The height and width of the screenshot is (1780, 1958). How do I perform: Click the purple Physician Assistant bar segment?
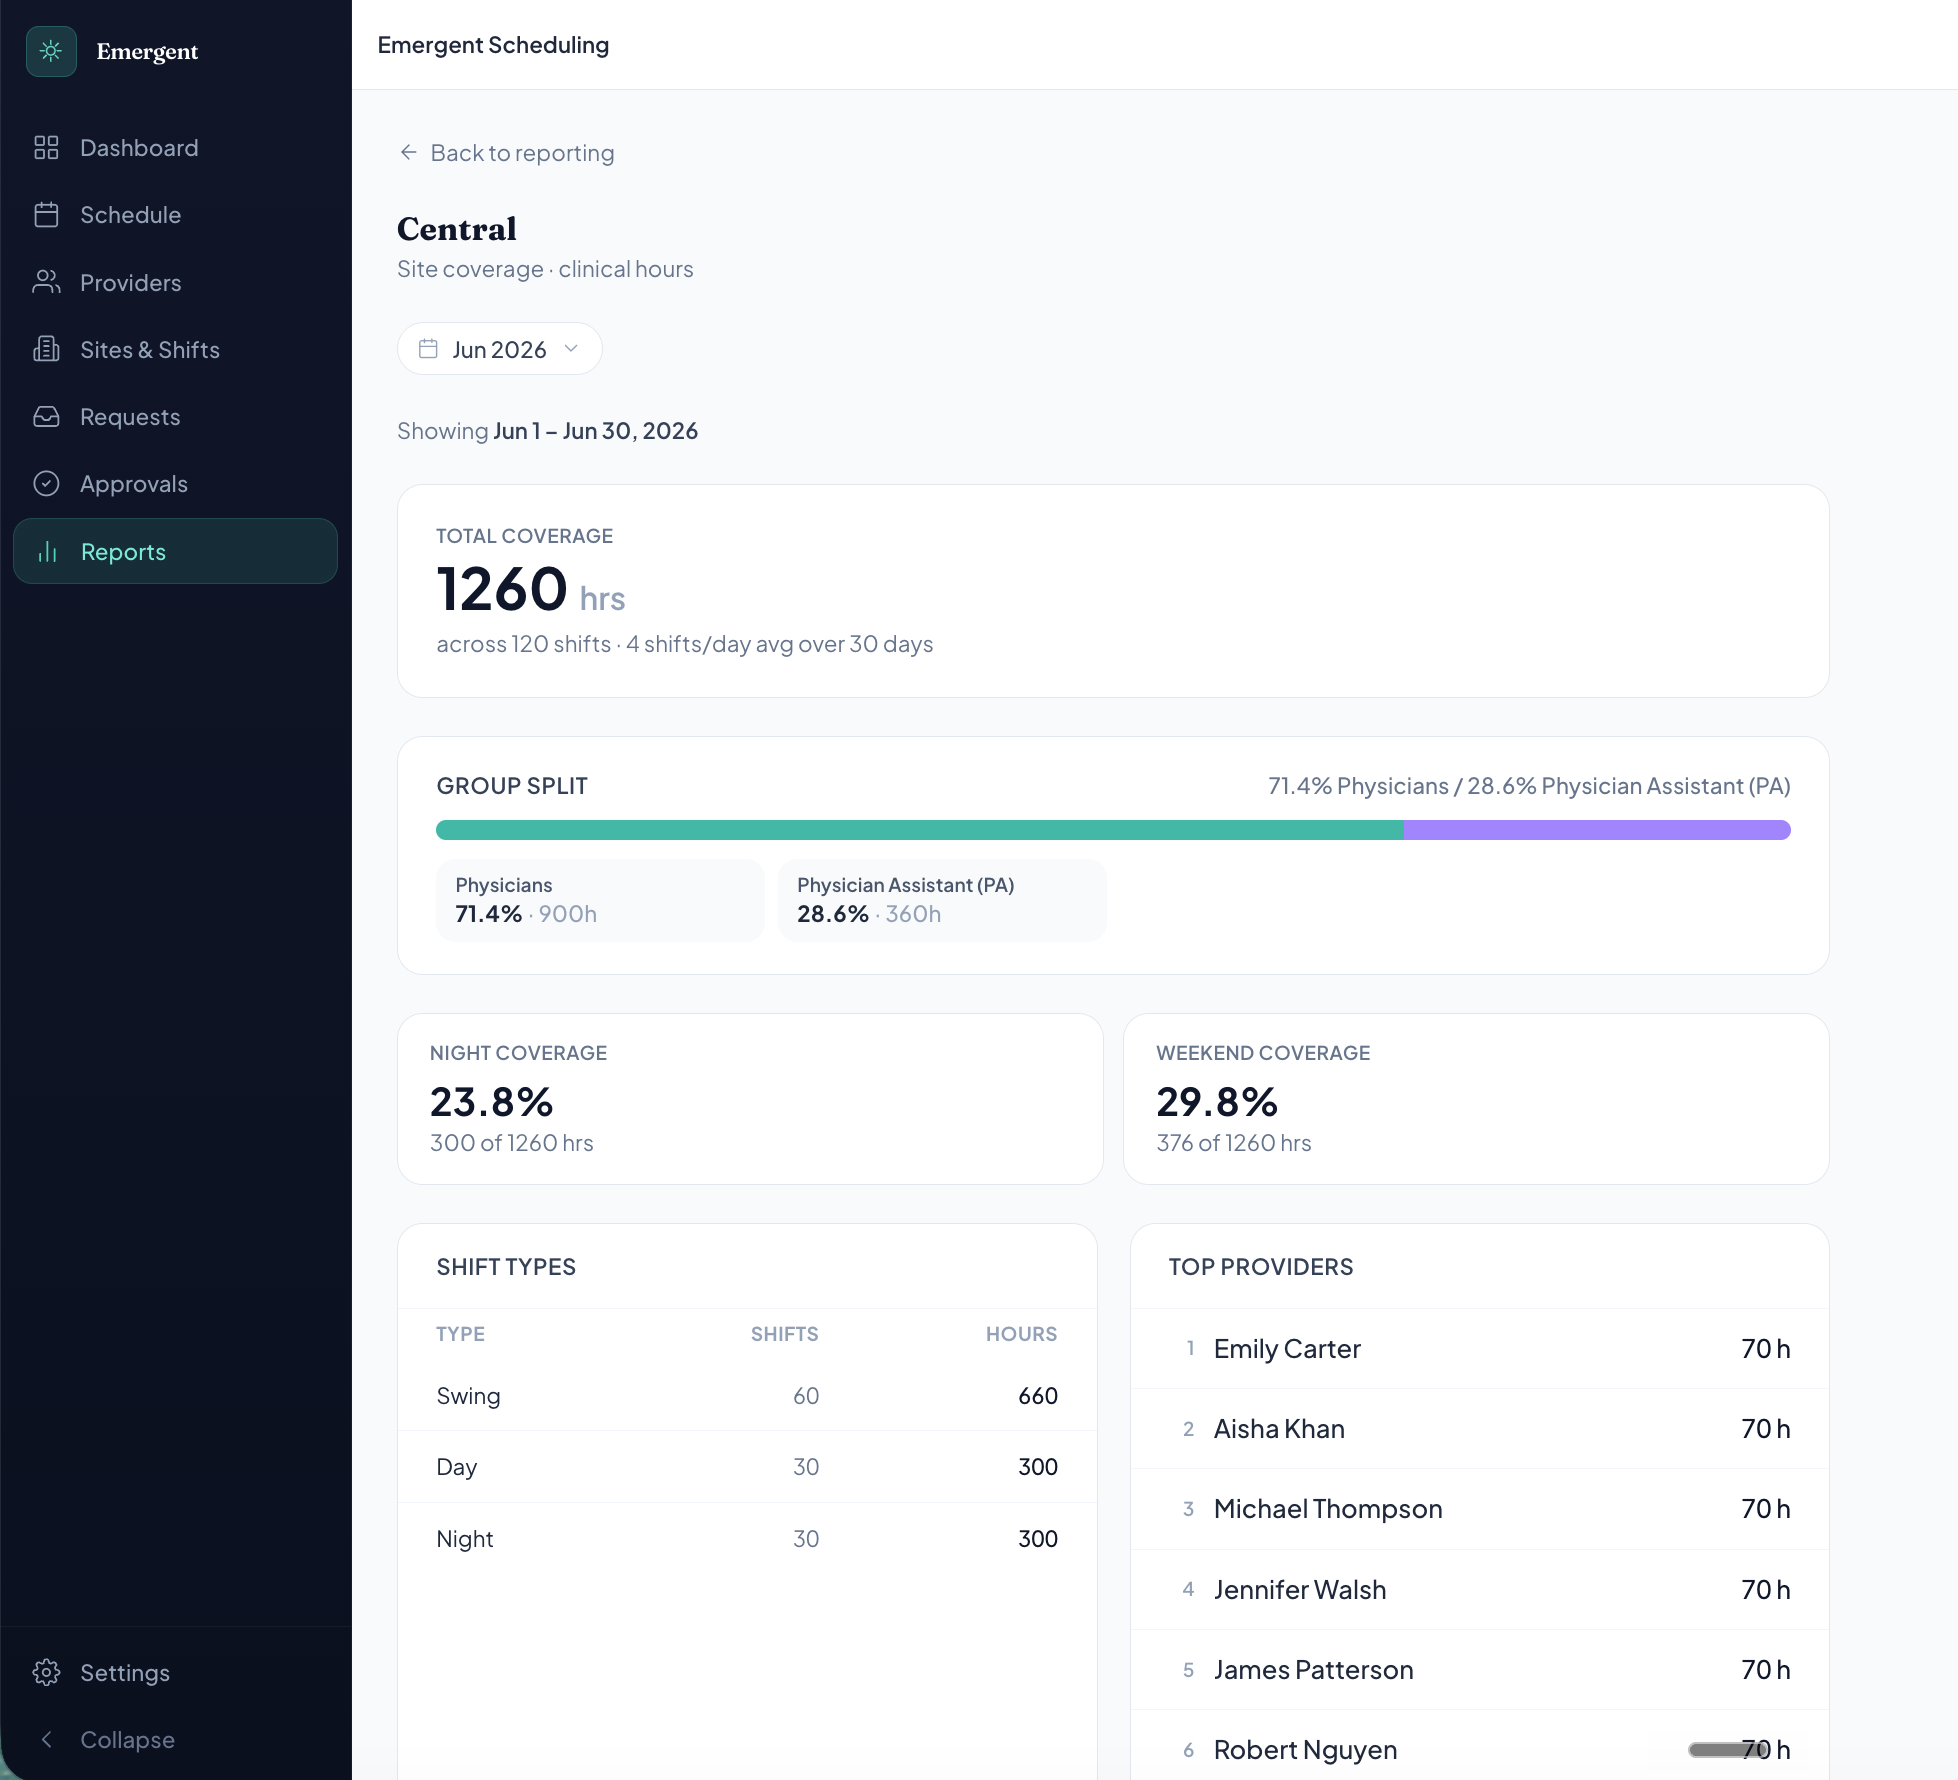tap(1597, 830)
